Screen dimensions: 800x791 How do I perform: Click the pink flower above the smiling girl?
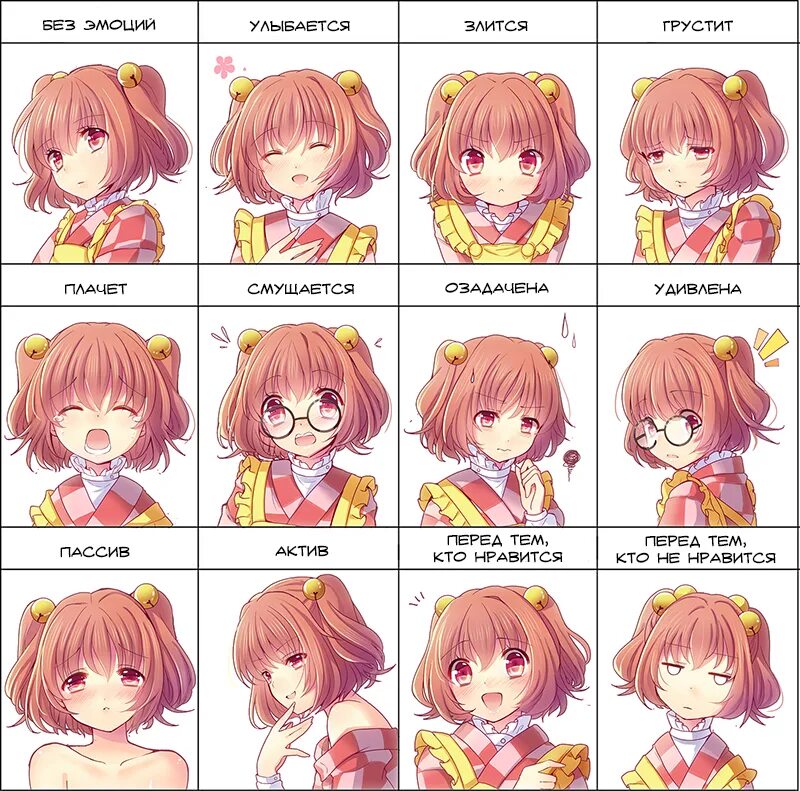click(x=224, y=67)
